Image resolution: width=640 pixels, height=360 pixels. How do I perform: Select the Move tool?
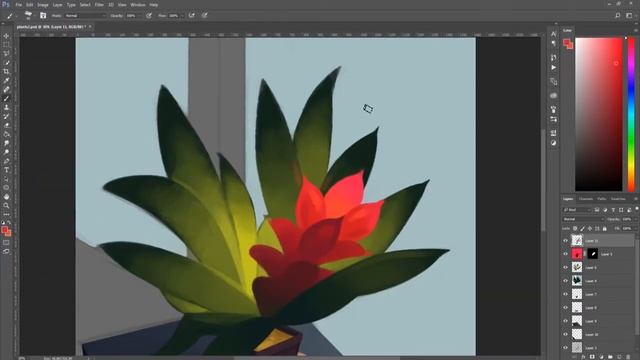tap(6, 36)
